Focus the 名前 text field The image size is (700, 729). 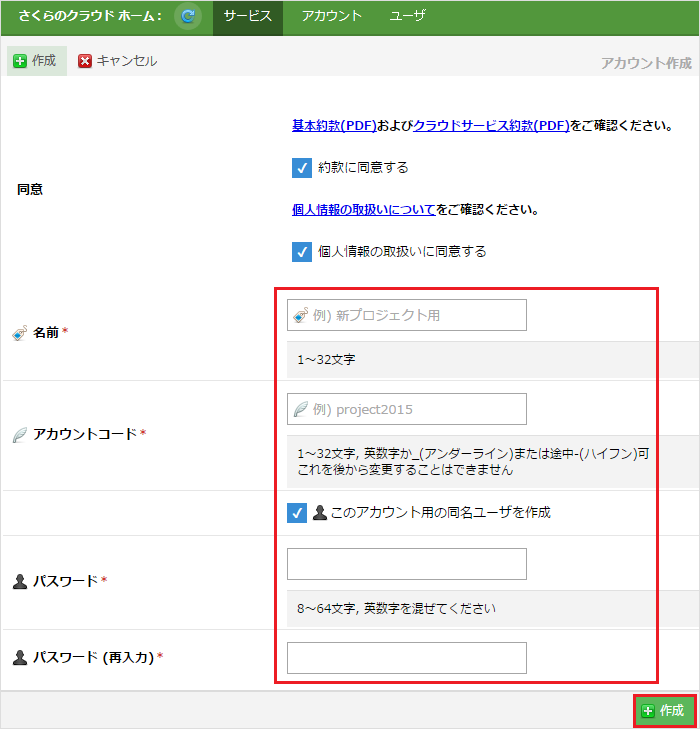click(406, 315)
